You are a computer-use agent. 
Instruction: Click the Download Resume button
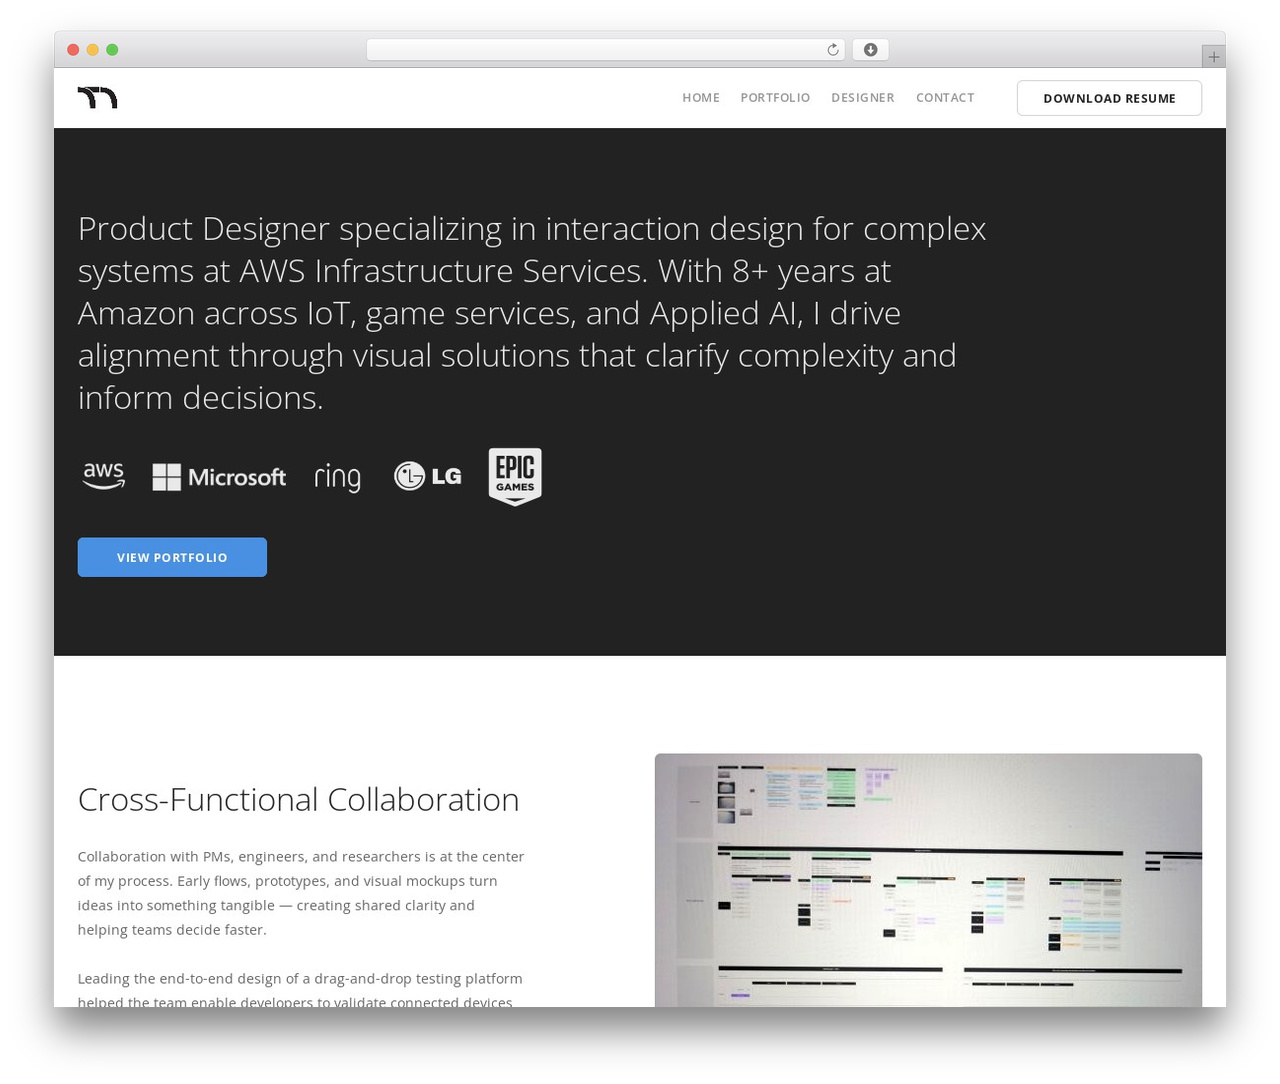(x=1109, y=98)
